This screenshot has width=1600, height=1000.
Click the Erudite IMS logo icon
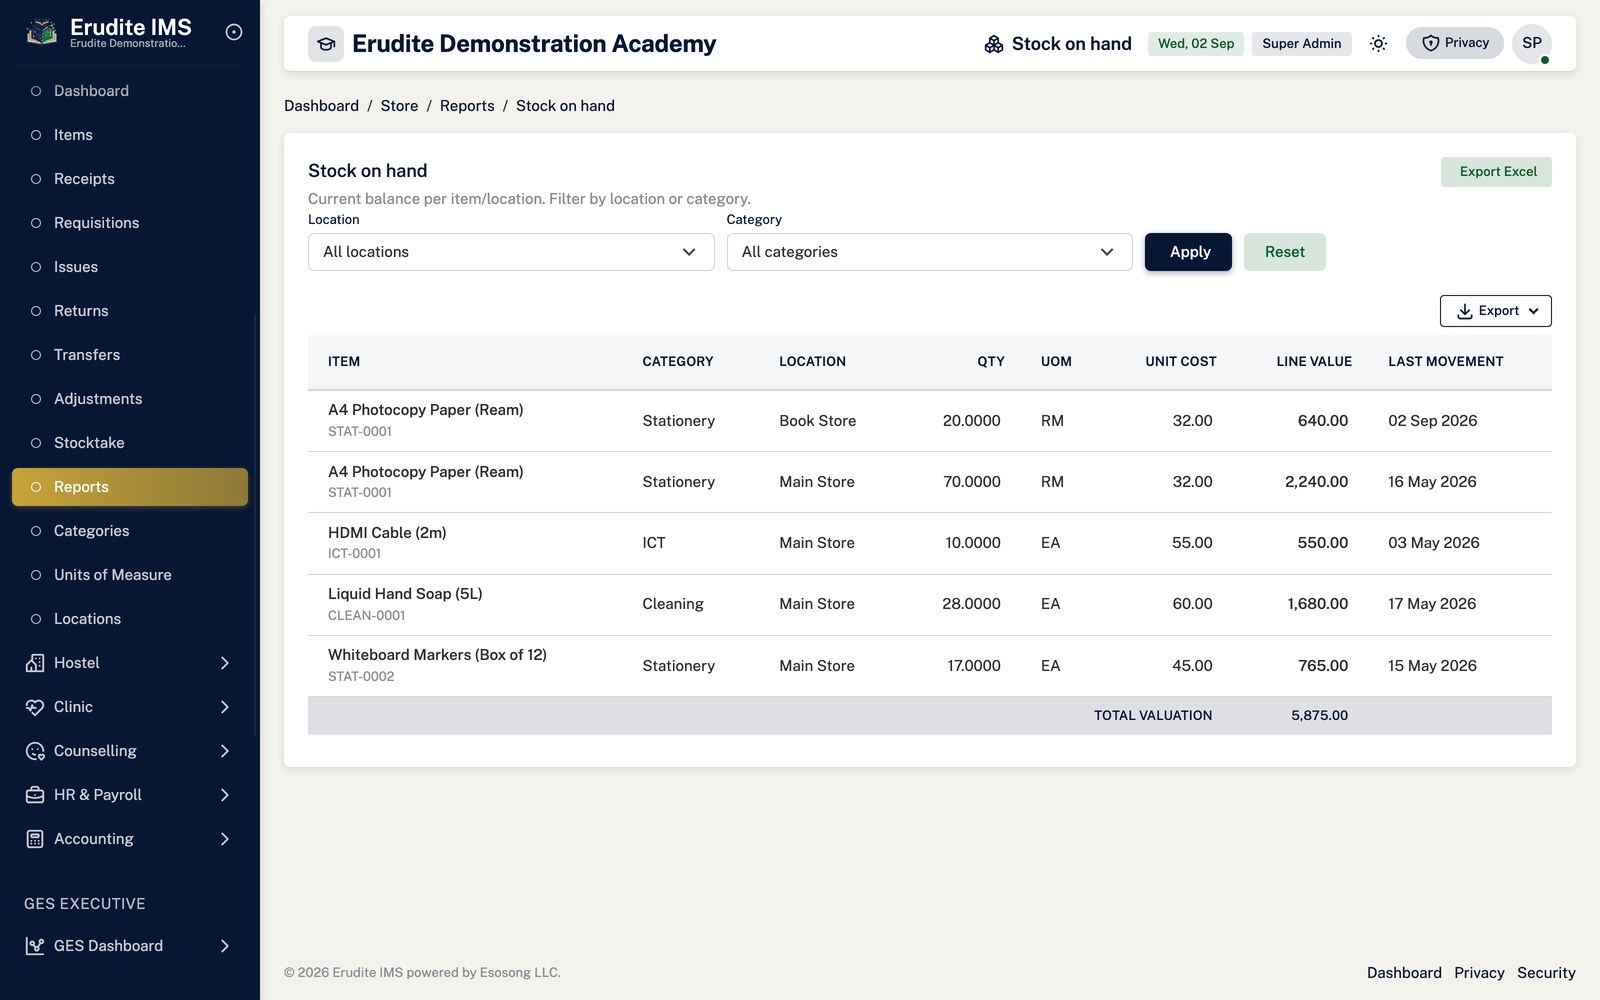tap(41, 33)
